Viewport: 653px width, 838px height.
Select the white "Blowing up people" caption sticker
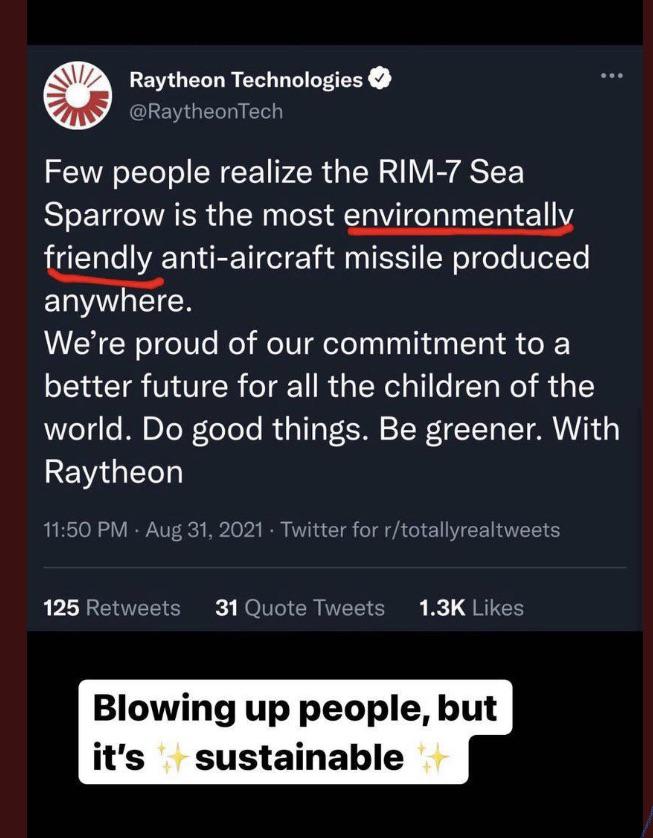(294, 732)
